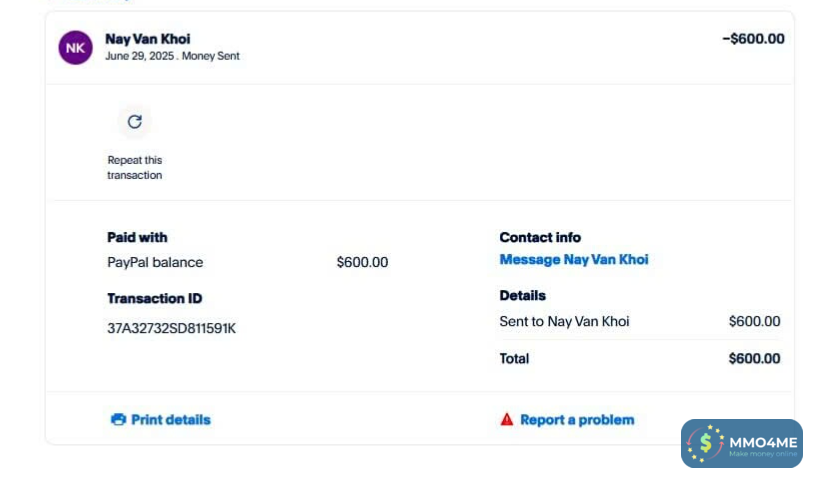Viewport: 817px width, 477px height.
Task: Click the dollar coin icon in MMO4ME logo
Action: click(706, 443)
